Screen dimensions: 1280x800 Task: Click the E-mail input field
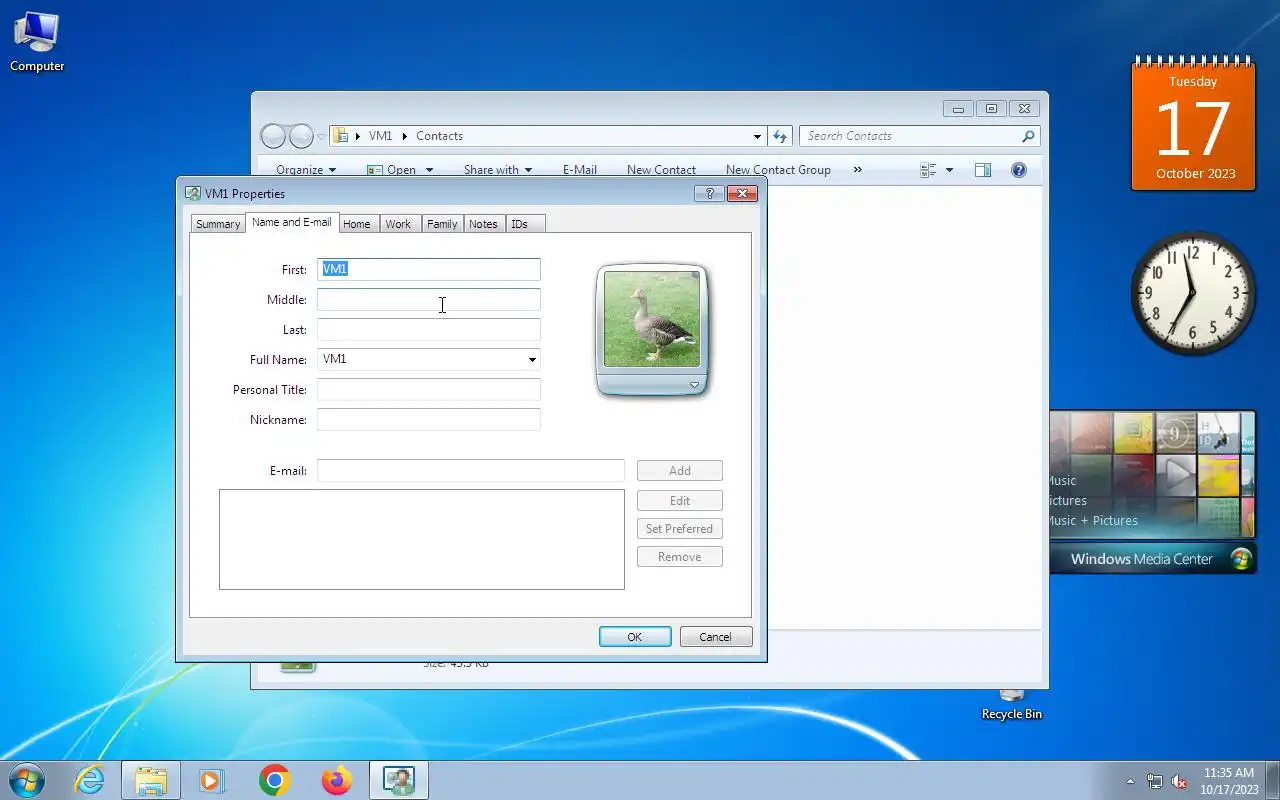(471, 470)
